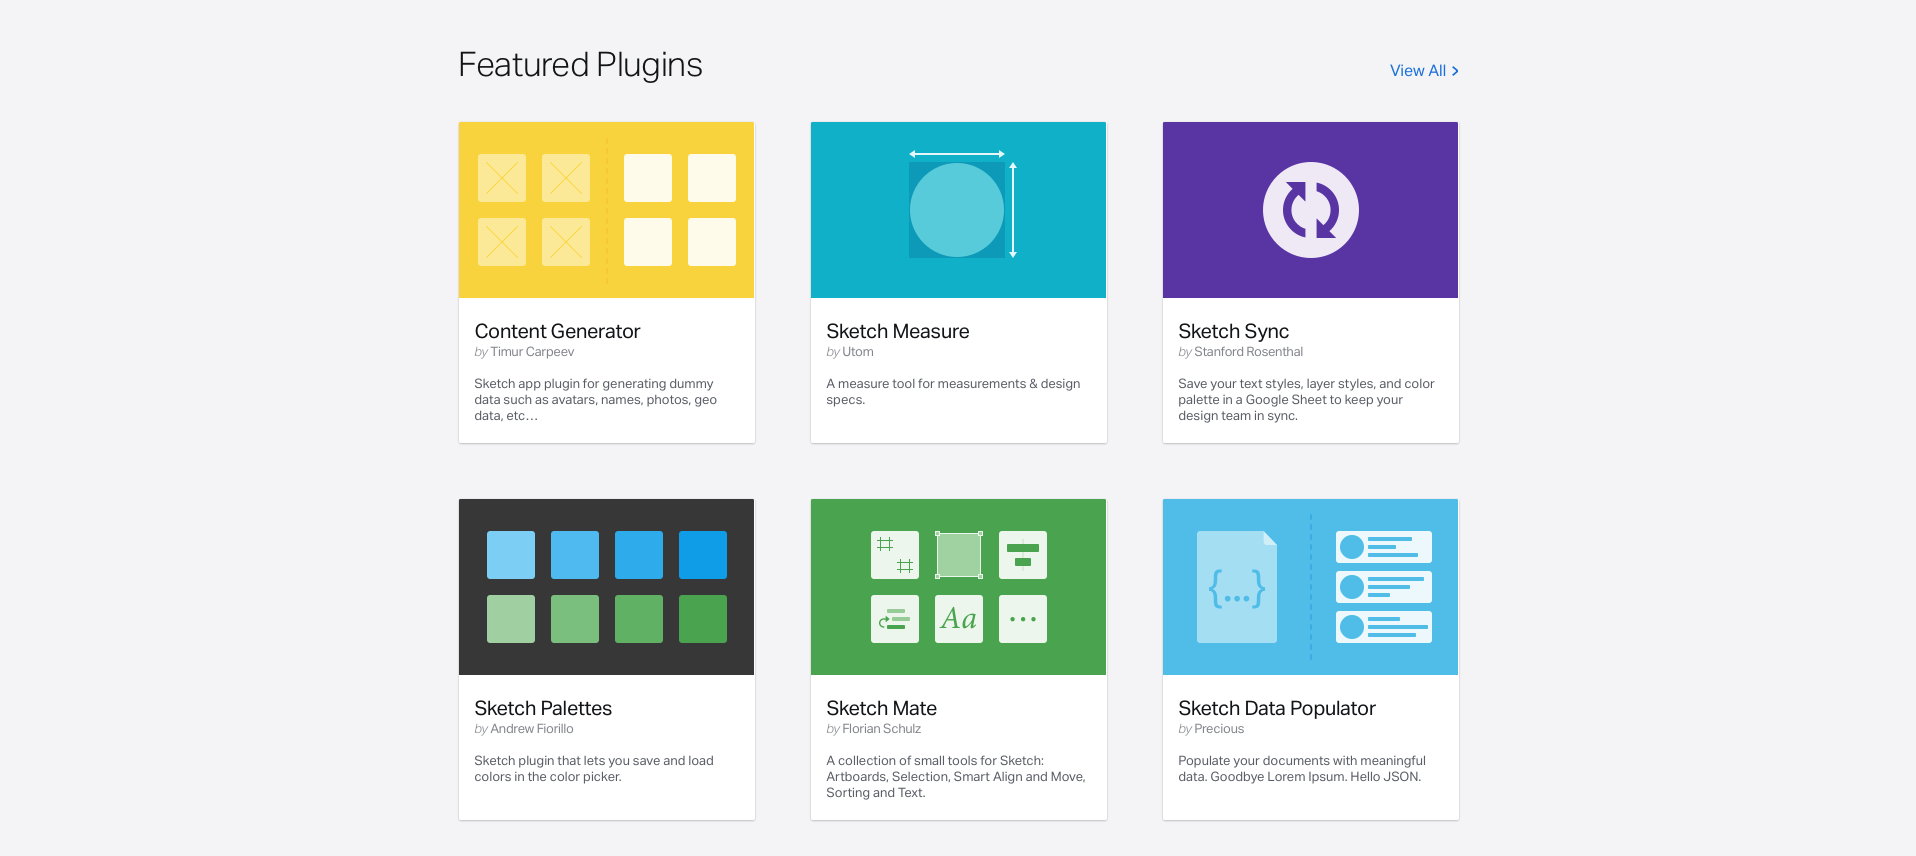Image resolution: width=1916 pixels, height=856 pixels.
Task: Click the artboard grid icon in Sketch Mate
Action: point(895,555)
